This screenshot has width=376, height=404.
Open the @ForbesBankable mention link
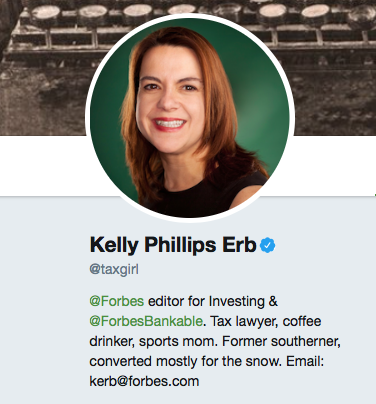click(146, 321)
